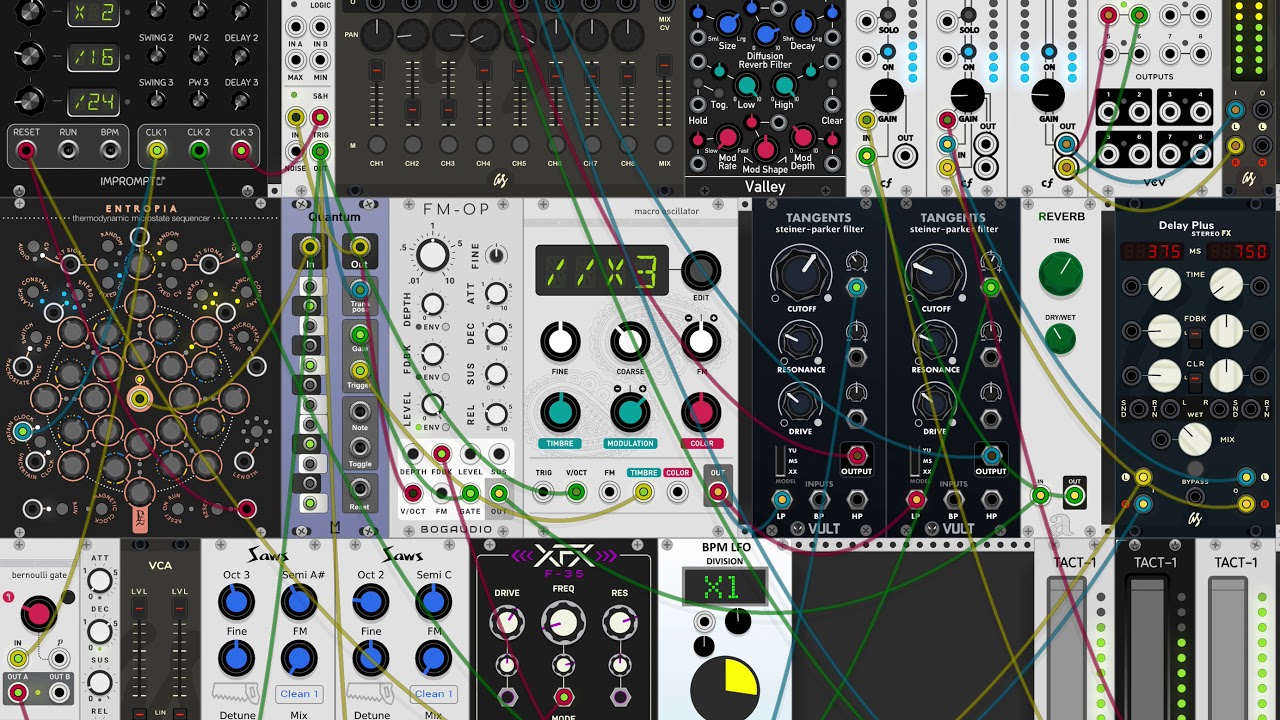Select the CLK 1 output jack
Viewport: 1280px width, 720px height.
156,151
